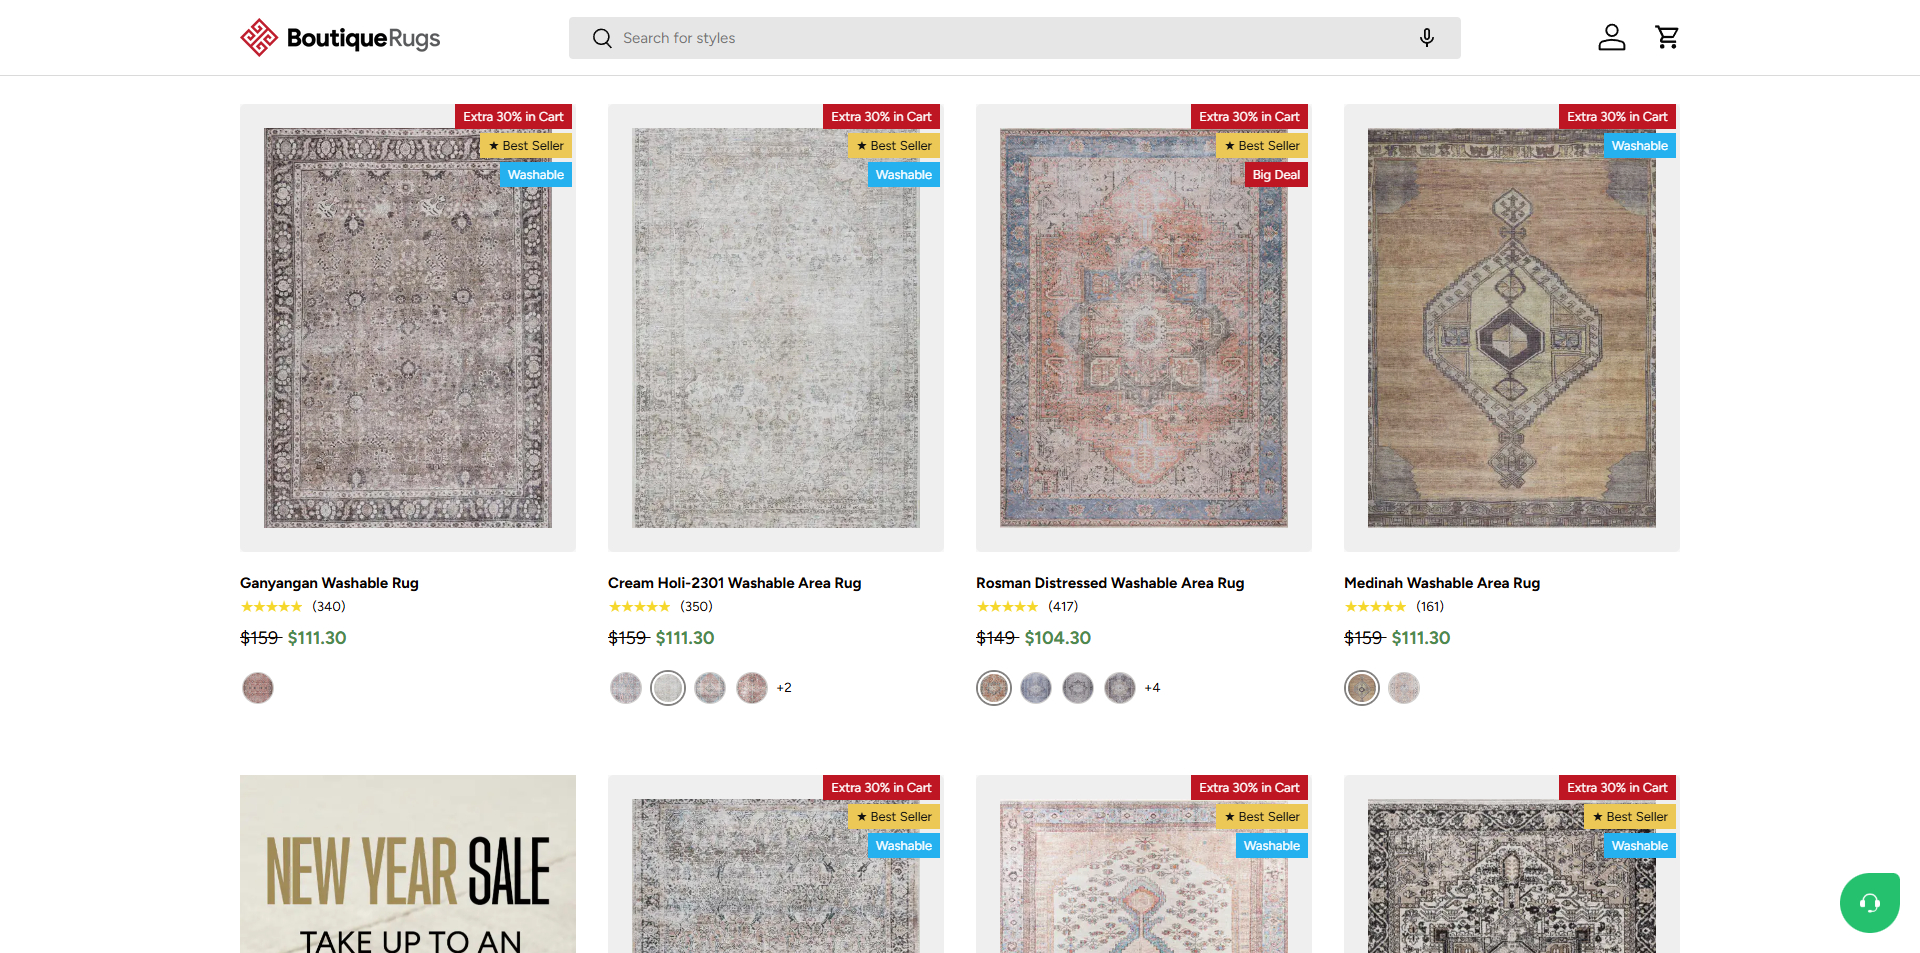
Task: Open the Rosman Distressed Washable Area Rug page
Action: (x=1110, y=583)
